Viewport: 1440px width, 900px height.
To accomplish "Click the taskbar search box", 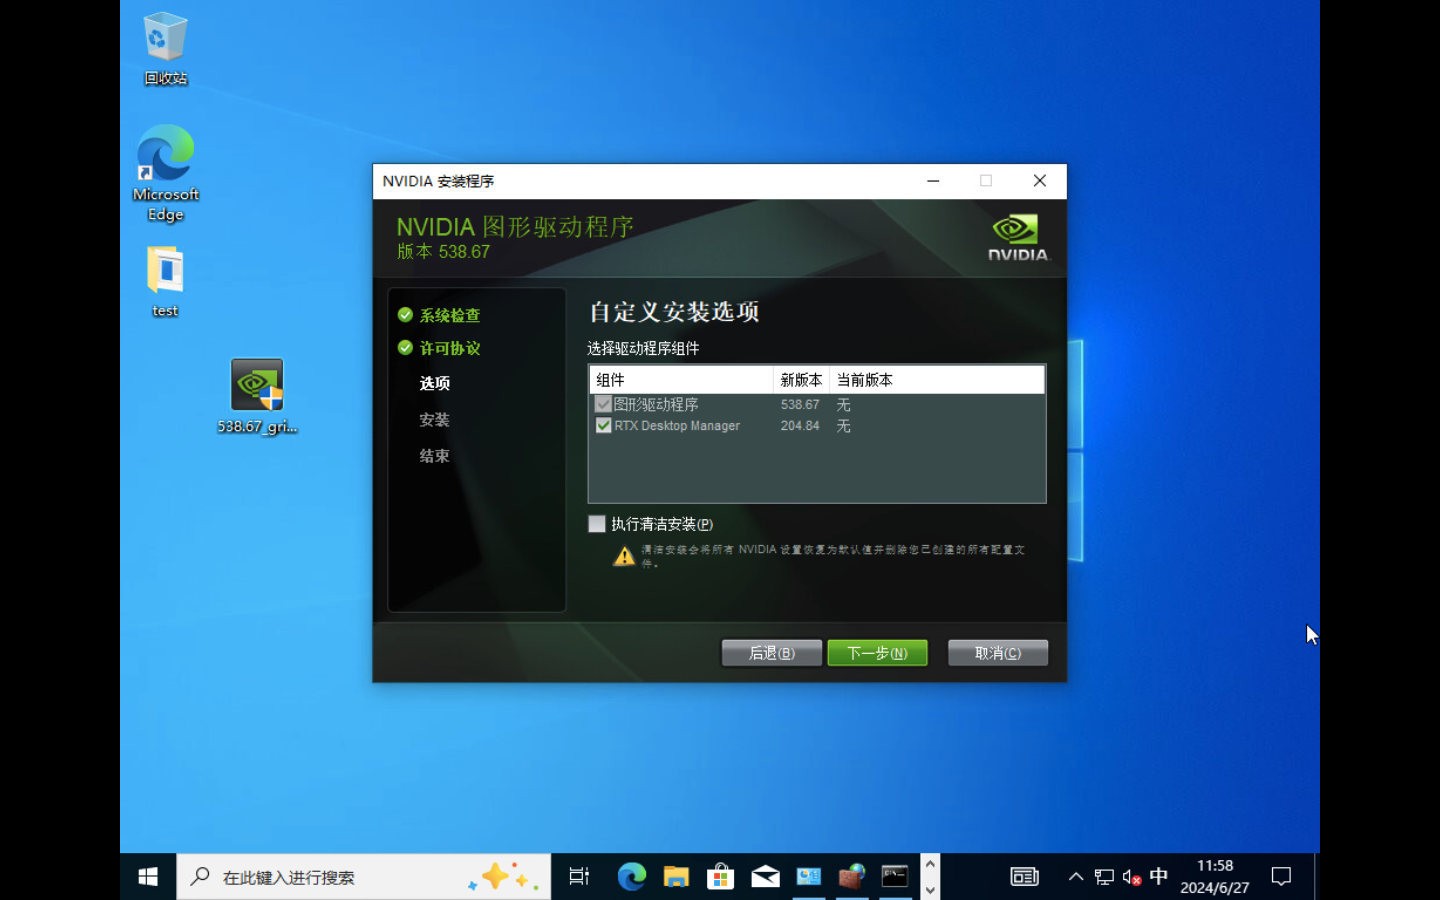I will pyautogui.click(x=364, y=877).
